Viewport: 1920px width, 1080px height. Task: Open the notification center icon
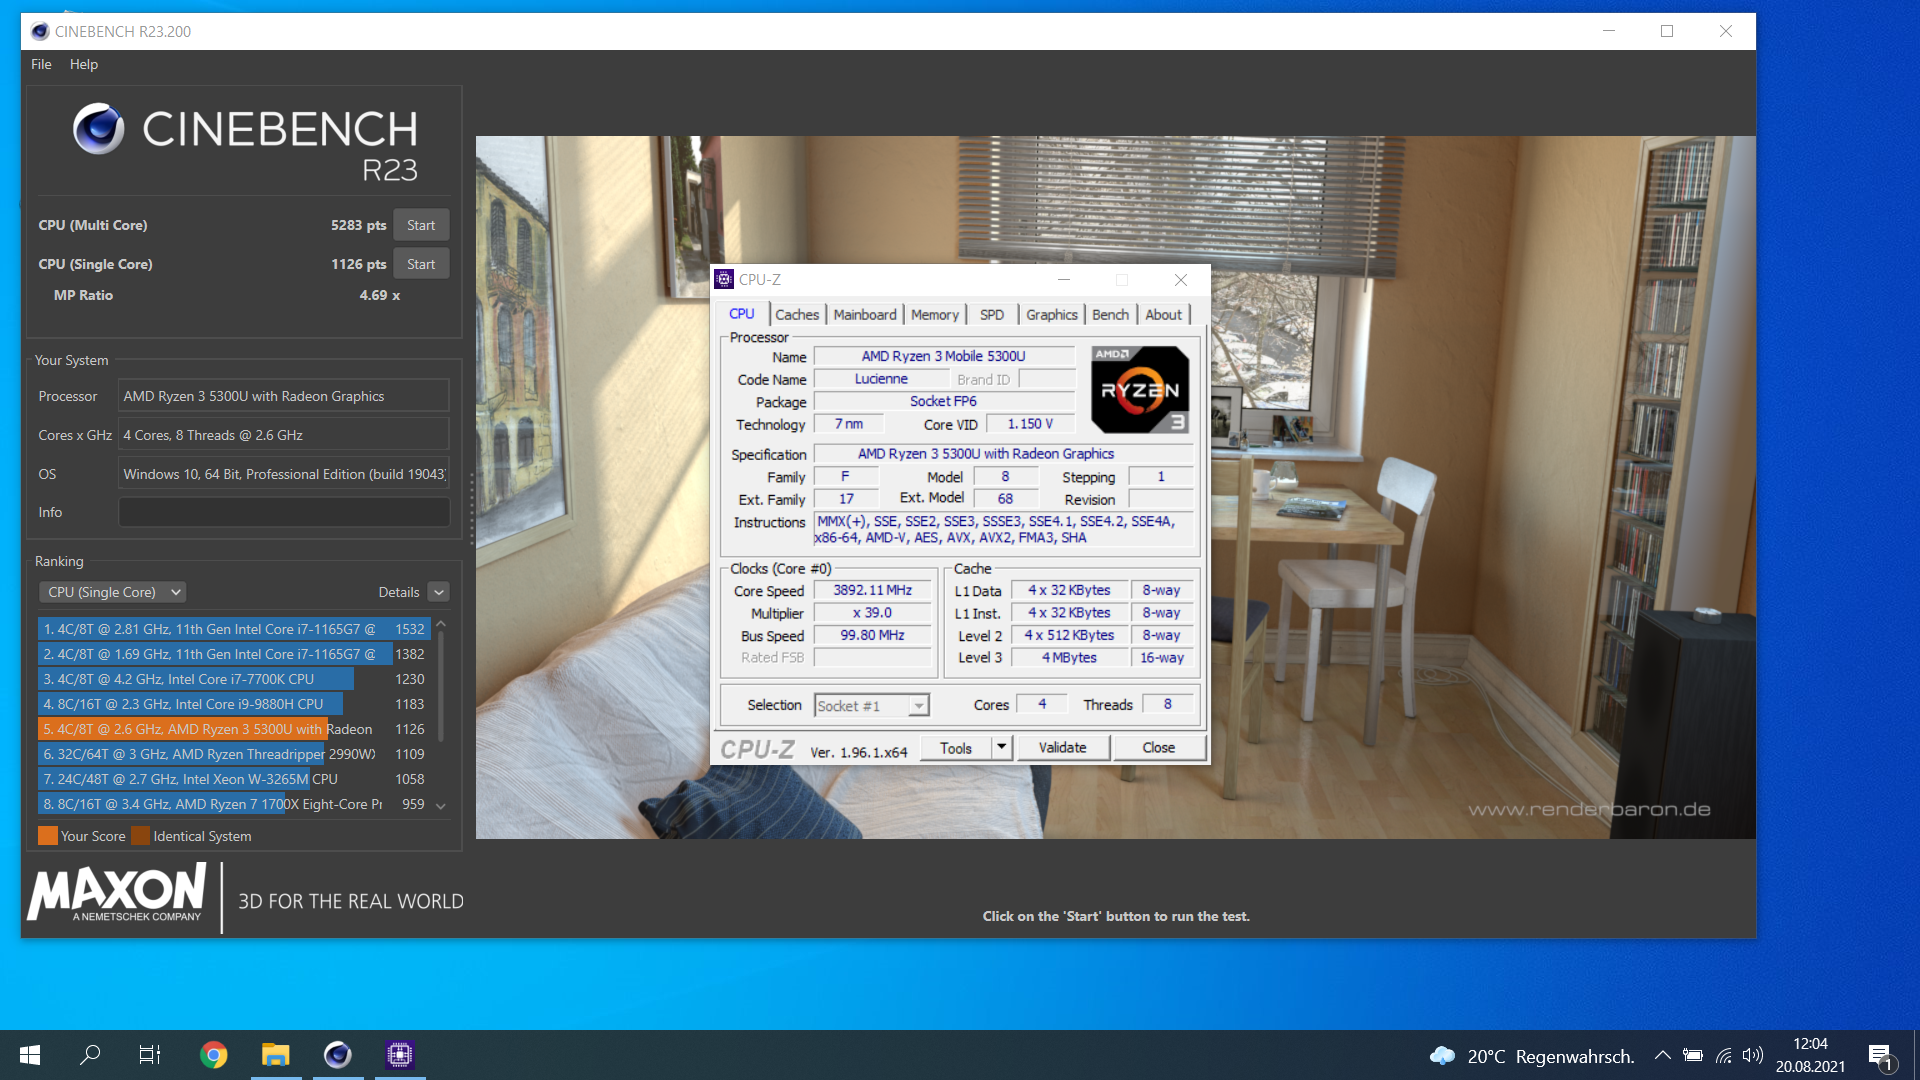(x=1880, y=1056)
